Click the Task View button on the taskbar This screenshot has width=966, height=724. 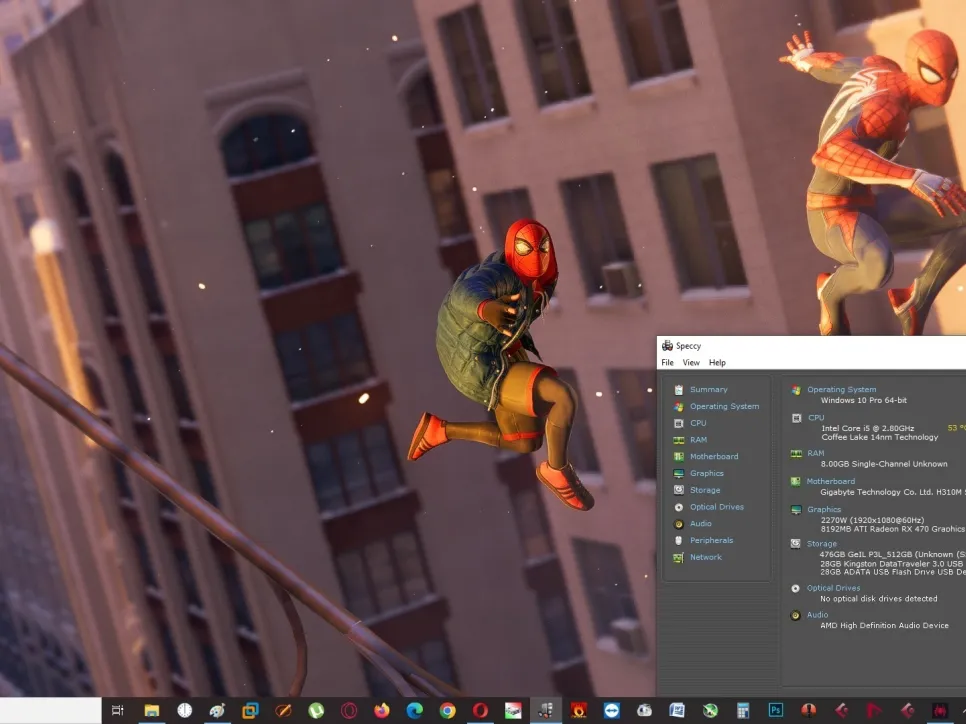click(118, 710)
